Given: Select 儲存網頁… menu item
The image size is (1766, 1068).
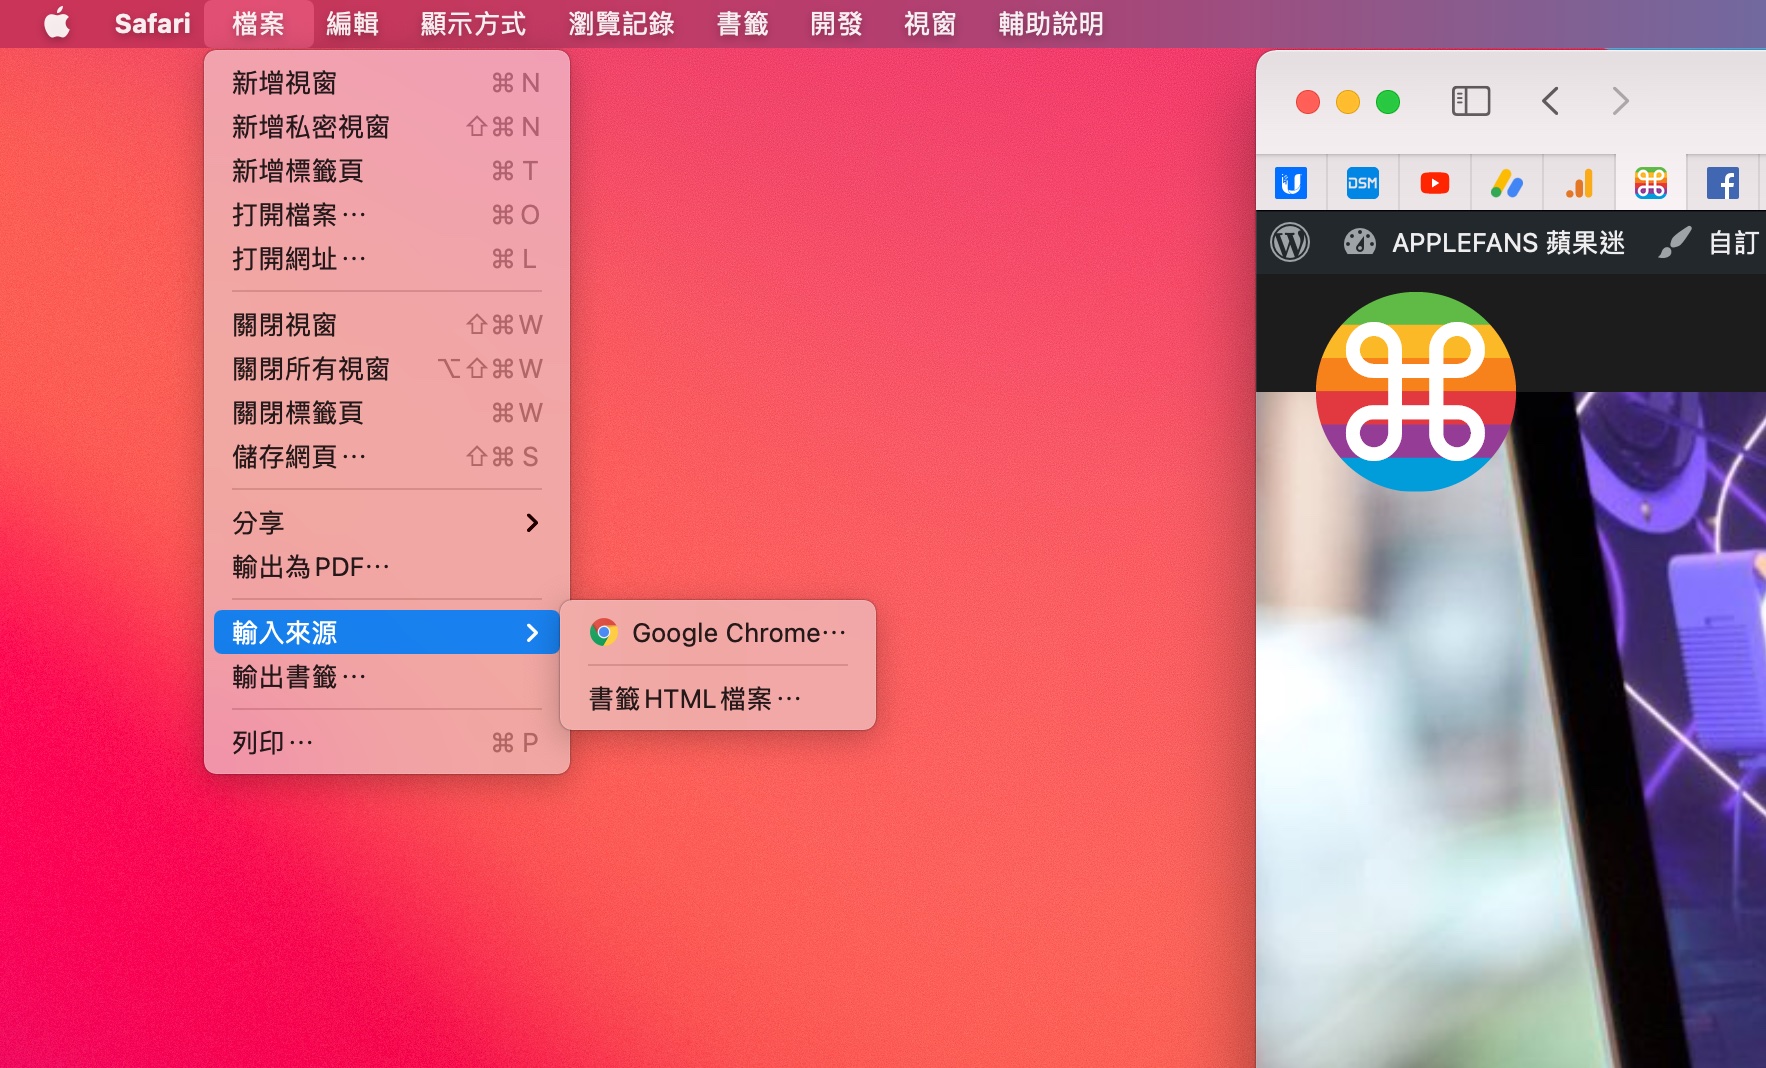Looking at the screenshot, I should 387,457.
